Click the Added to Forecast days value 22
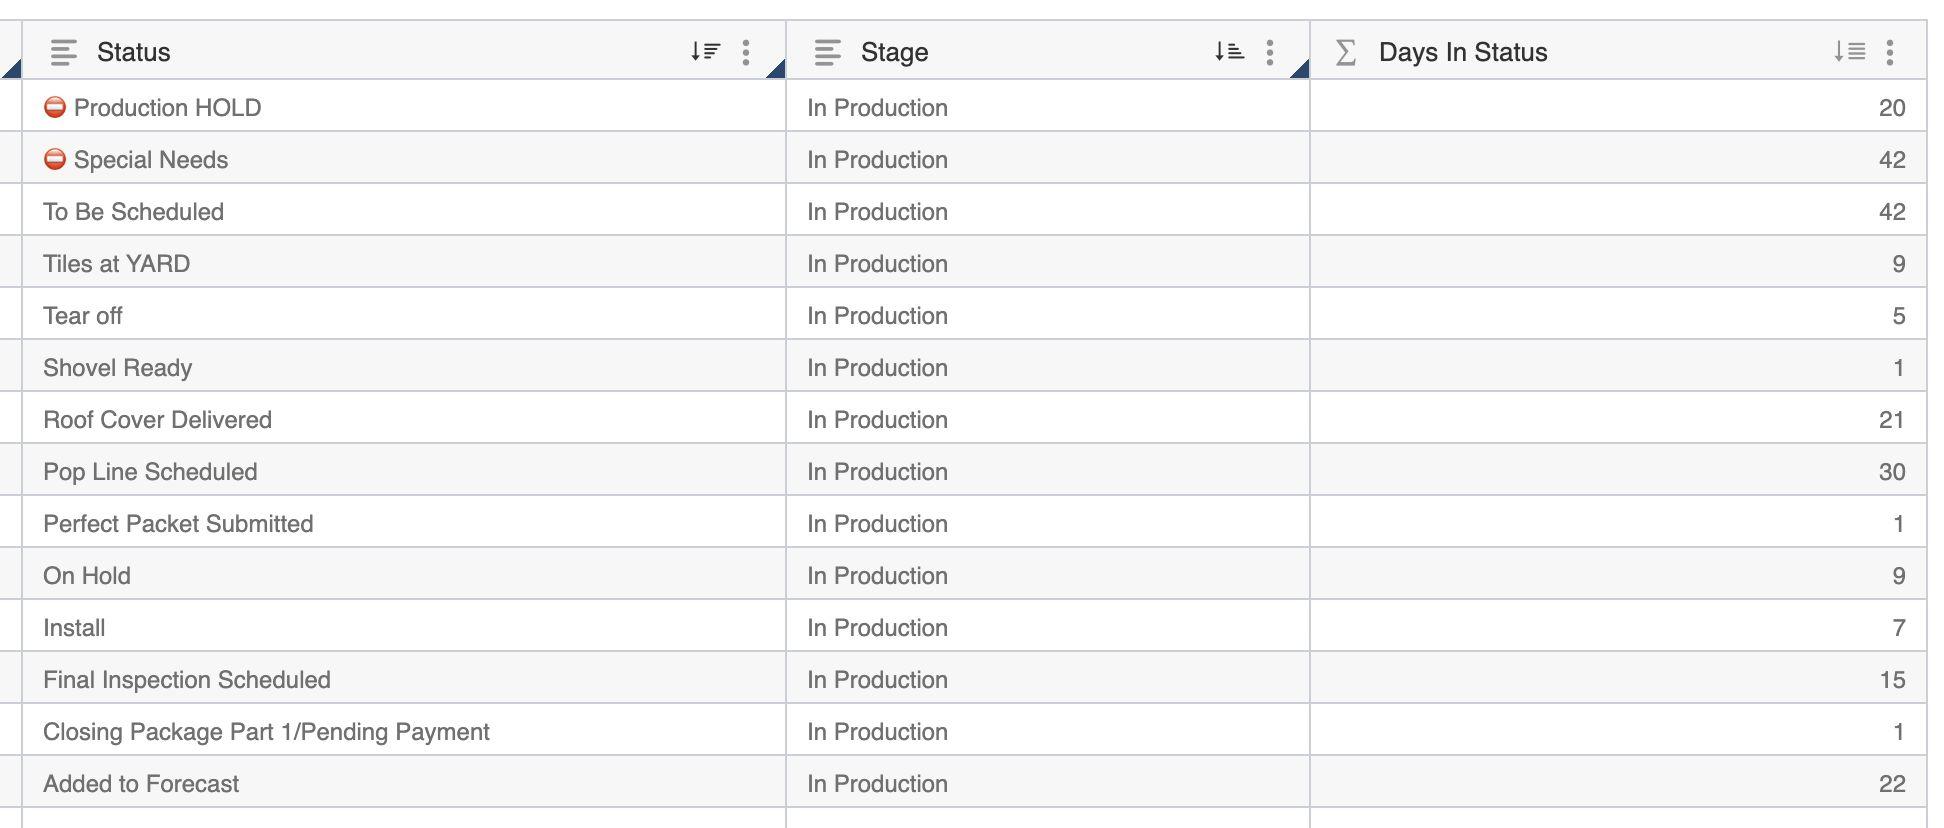Viewport: 1944px width, 828px height. click(x=1891, y=784)
